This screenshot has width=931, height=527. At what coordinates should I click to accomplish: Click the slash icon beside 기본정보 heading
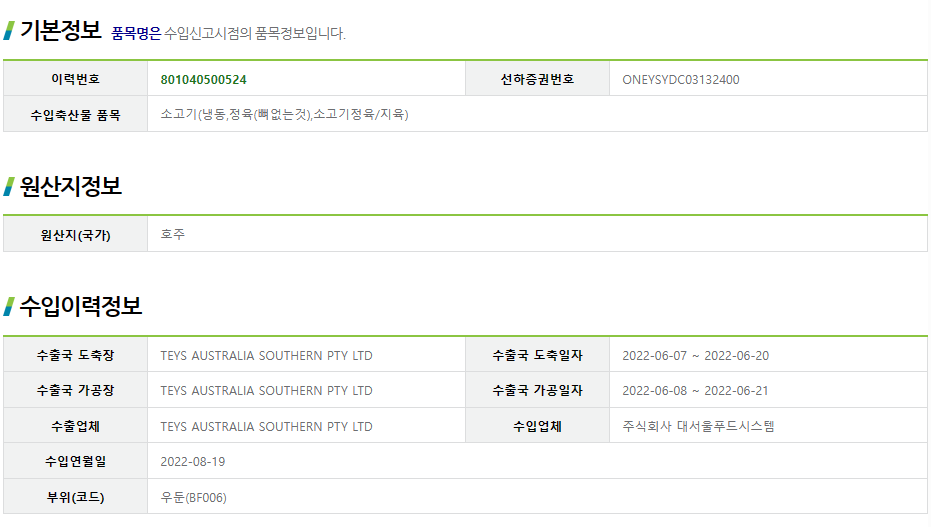(x=9, y=30)
